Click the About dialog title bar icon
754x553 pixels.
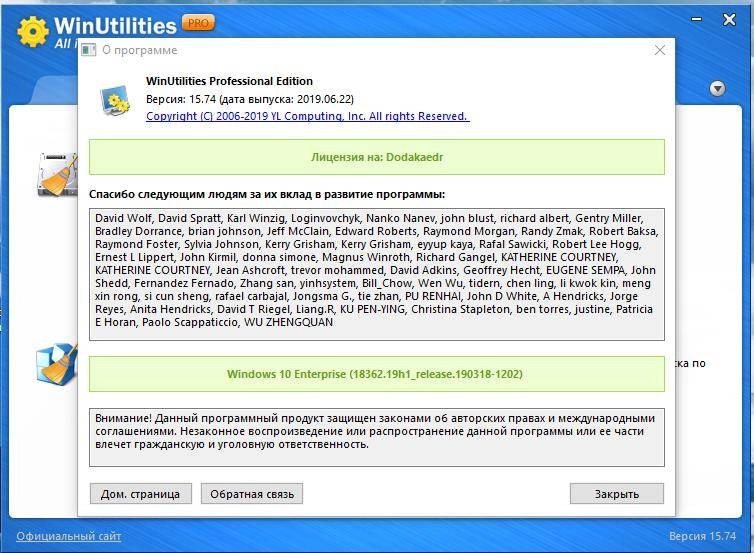(88, 50)
